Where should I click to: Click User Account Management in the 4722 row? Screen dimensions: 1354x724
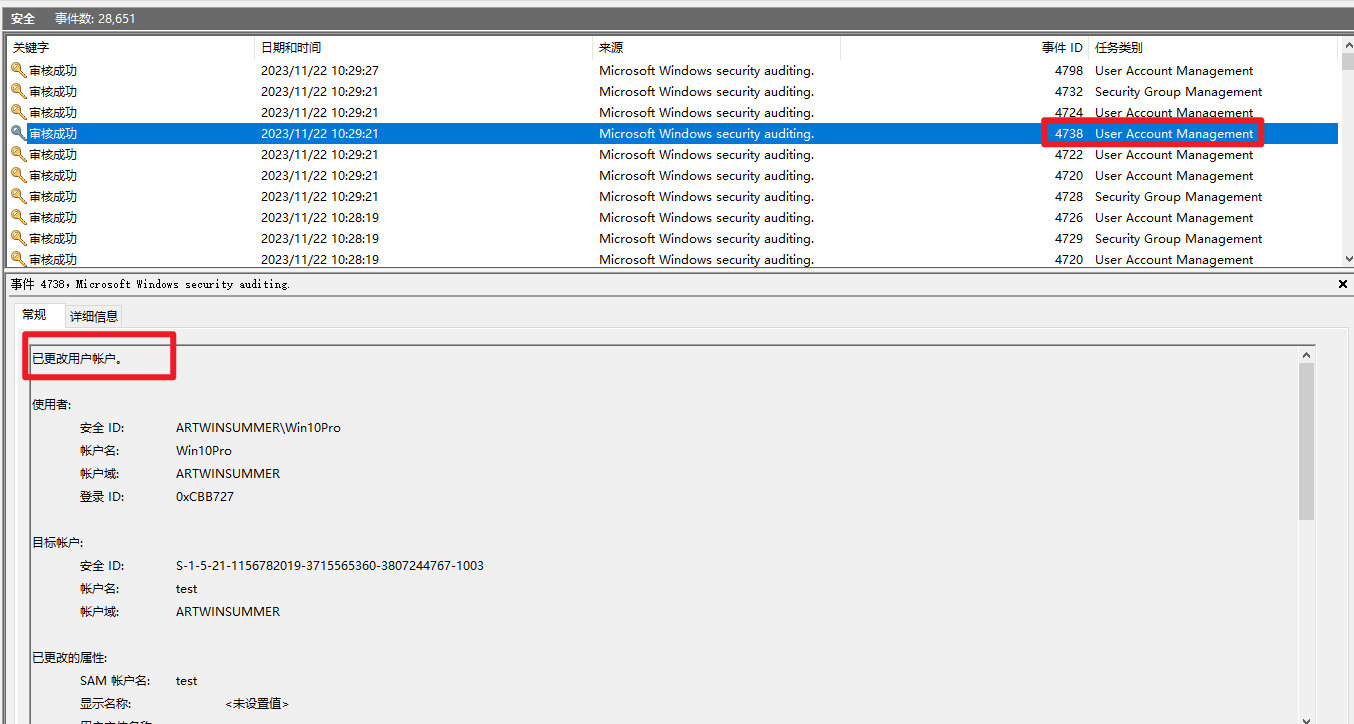click(1174, 155)
